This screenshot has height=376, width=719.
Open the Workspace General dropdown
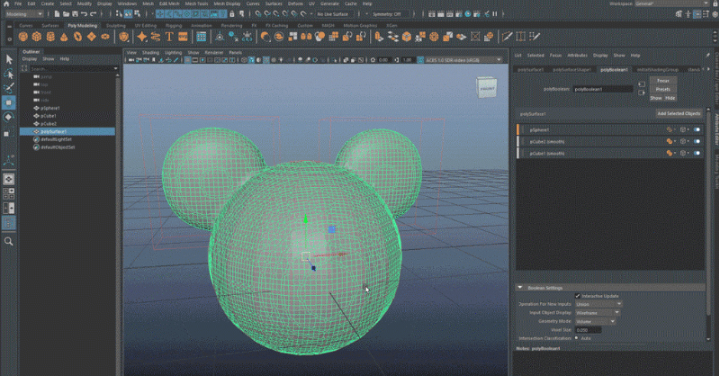click(672, 3)
